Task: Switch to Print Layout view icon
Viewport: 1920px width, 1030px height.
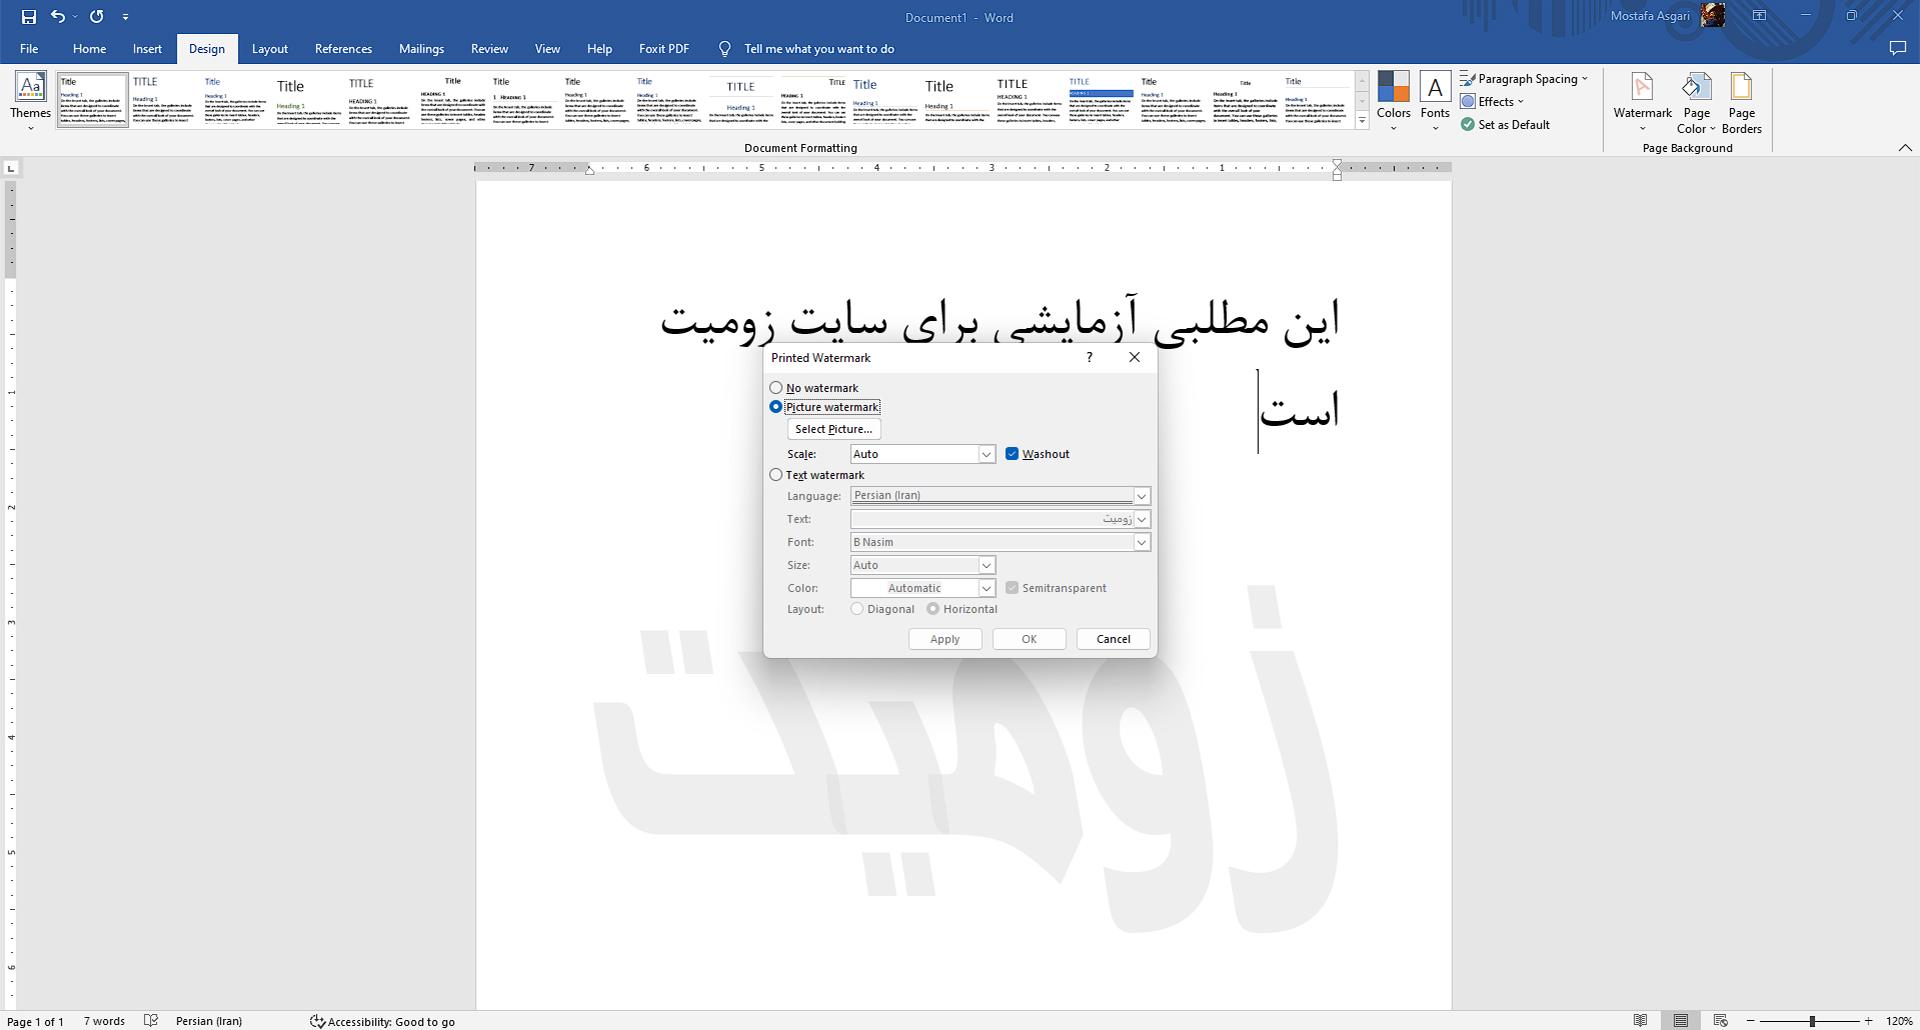Action: coord(1681,1021)
